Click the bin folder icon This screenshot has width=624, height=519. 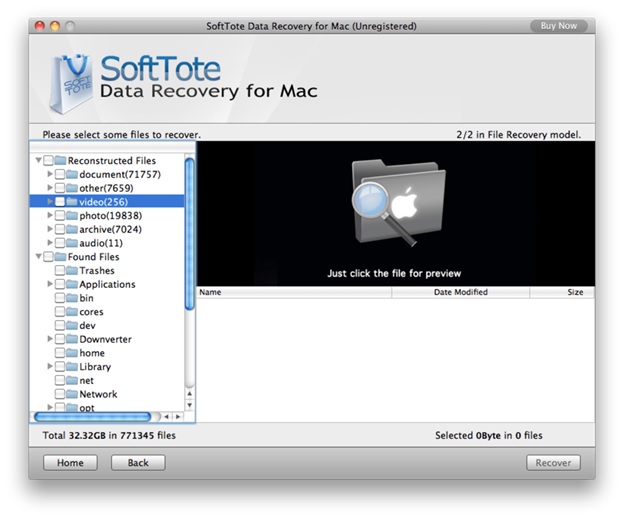(72, 298)
